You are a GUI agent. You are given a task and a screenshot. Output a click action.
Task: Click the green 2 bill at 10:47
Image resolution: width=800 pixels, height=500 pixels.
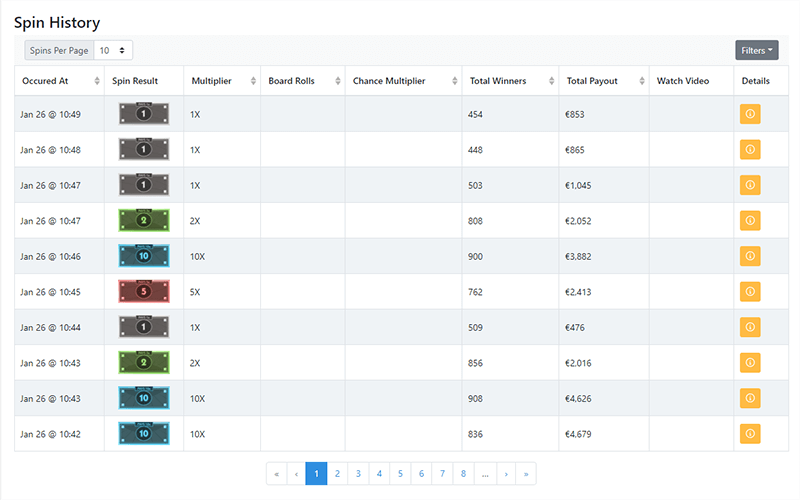pos(143,220)
